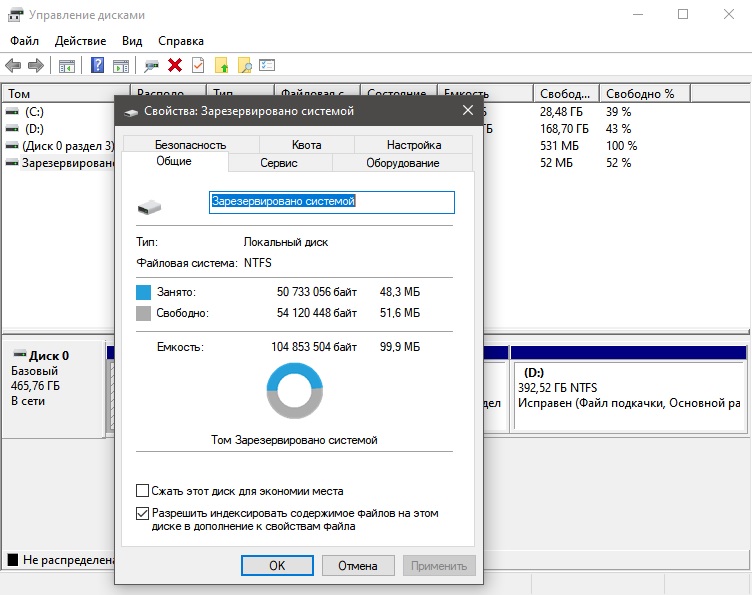Select the Общие tab

[x=174, y=161]
